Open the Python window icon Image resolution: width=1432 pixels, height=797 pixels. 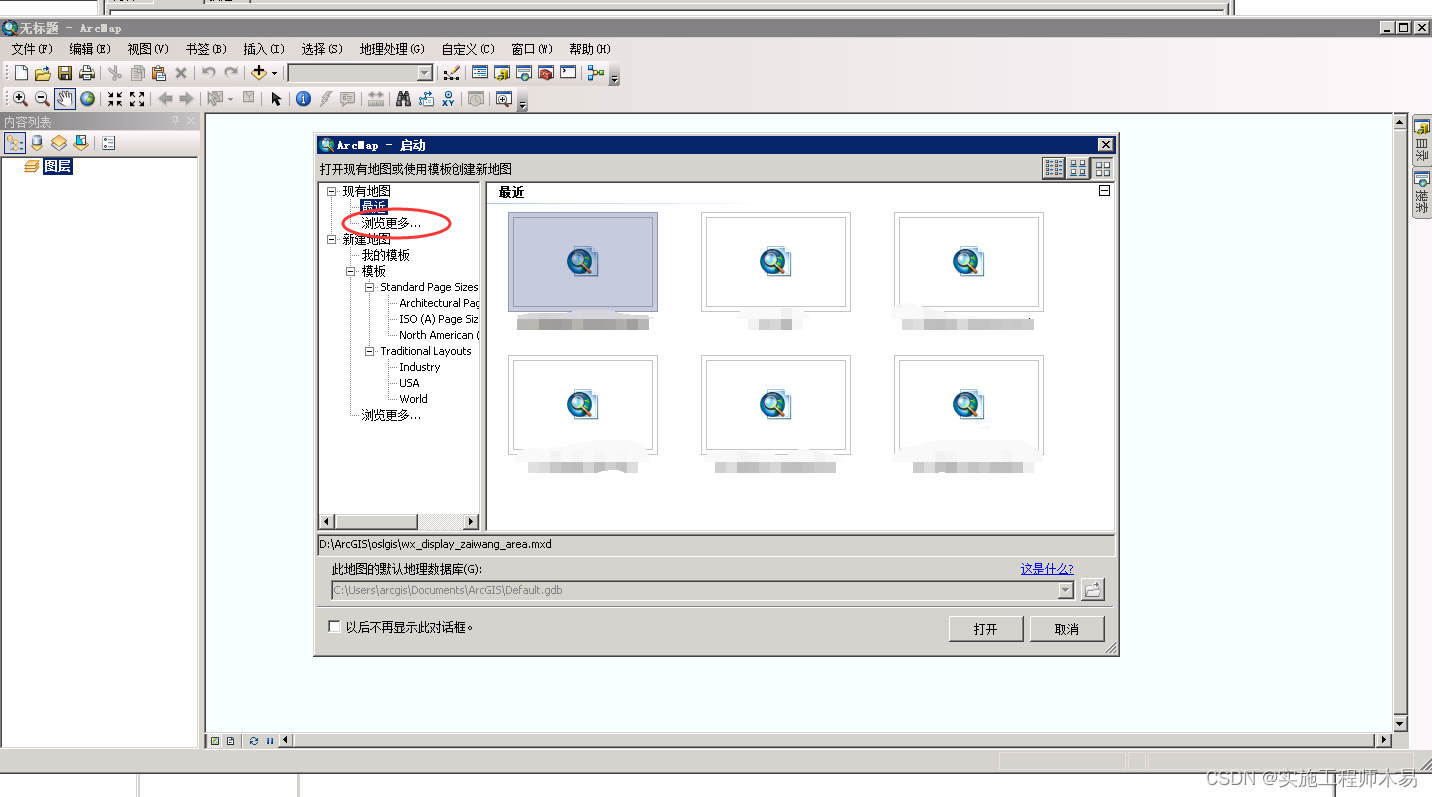pyautogui.click(x=568, y=73)
